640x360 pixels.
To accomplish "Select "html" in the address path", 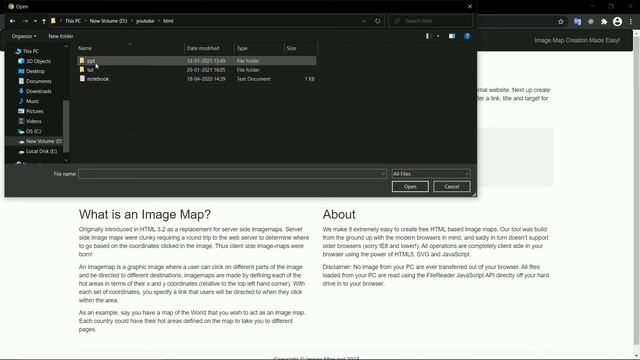I will click(x=168, y=21).
